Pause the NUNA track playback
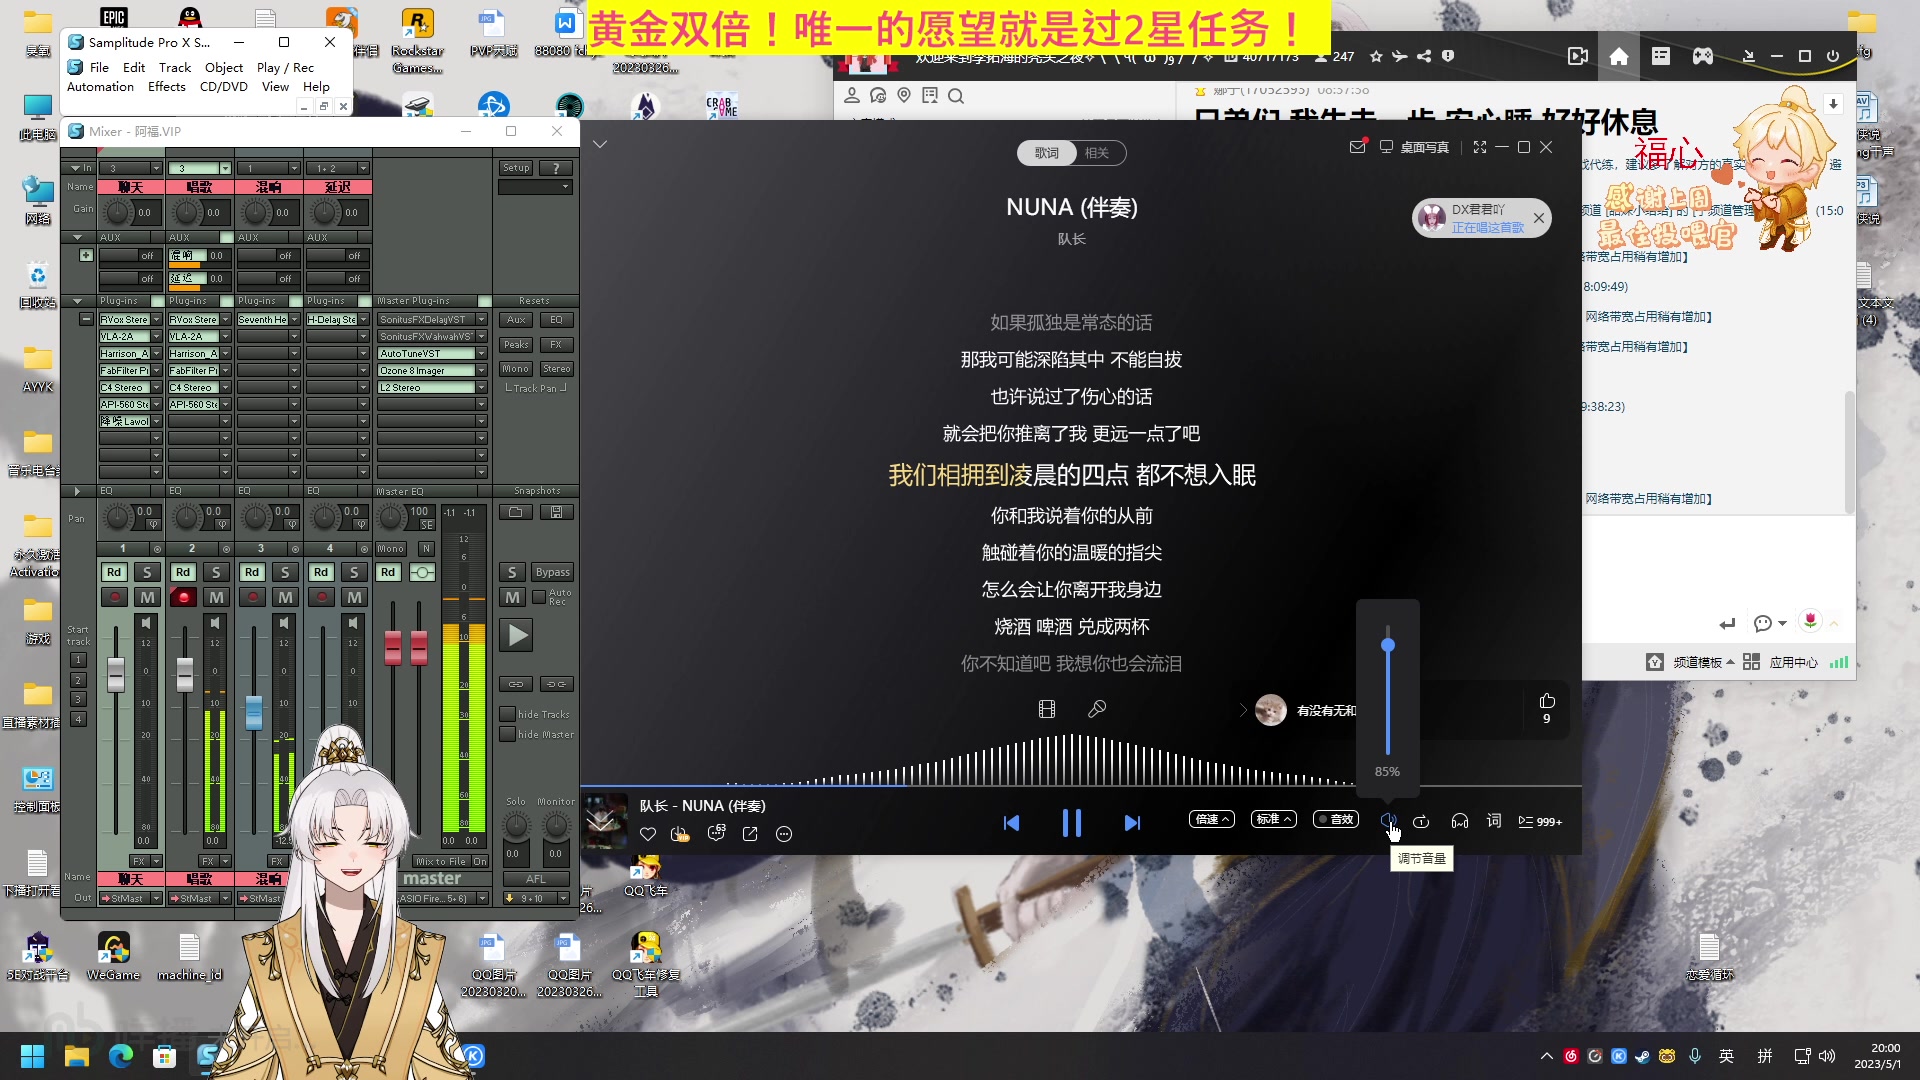 [1071, 822]
